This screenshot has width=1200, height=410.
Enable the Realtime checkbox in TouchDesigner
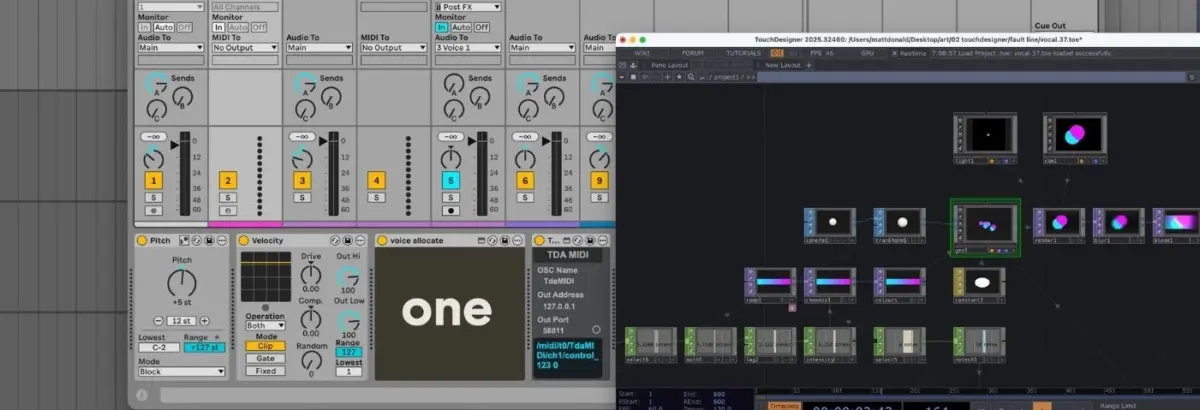coord(893,53)
